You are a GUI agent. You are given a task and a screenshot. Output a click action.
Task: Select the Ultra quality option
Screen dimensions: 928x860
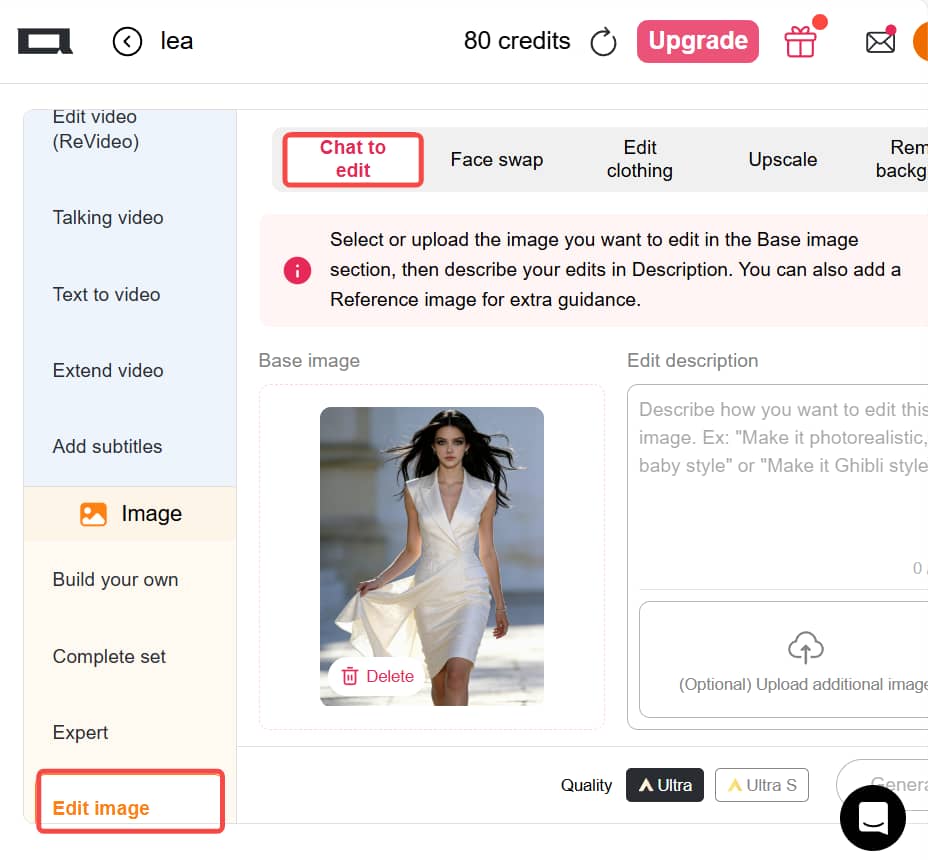click(664, 785)
